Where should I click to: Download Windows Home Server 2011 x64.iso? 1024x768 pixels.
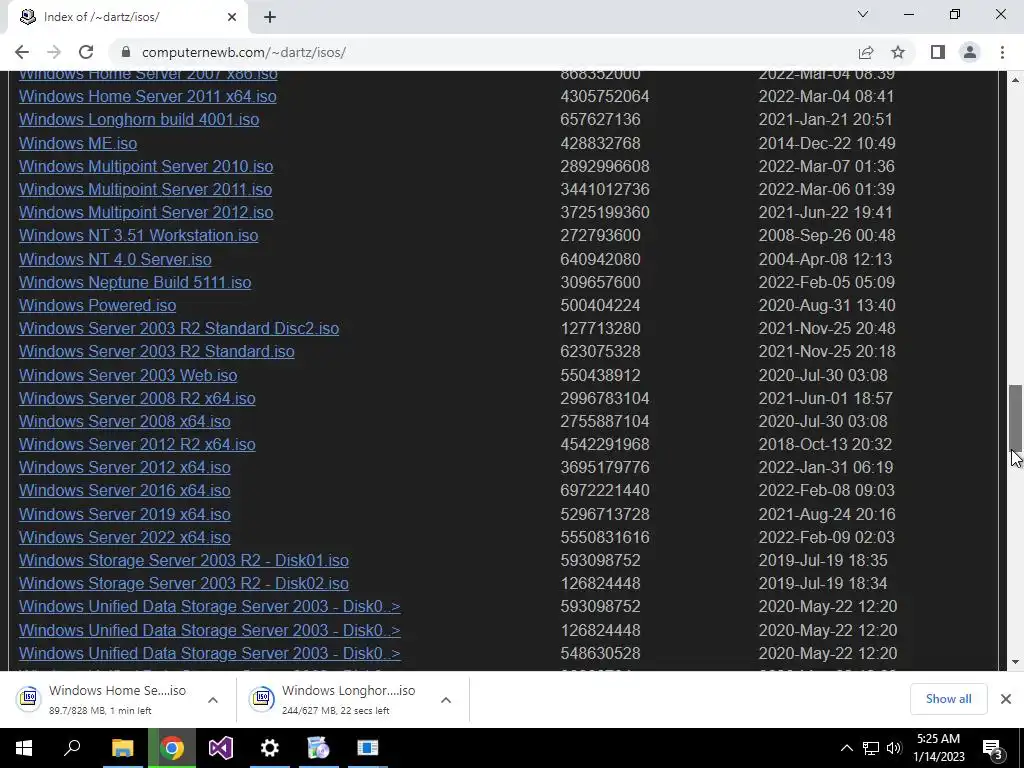(148, 97)
